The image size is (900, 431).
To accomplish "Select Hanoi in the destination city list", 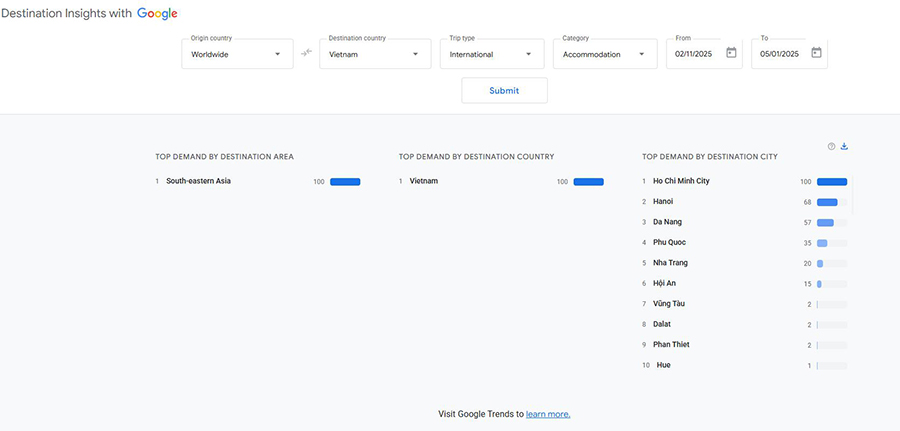I will (x=663, y=201).
